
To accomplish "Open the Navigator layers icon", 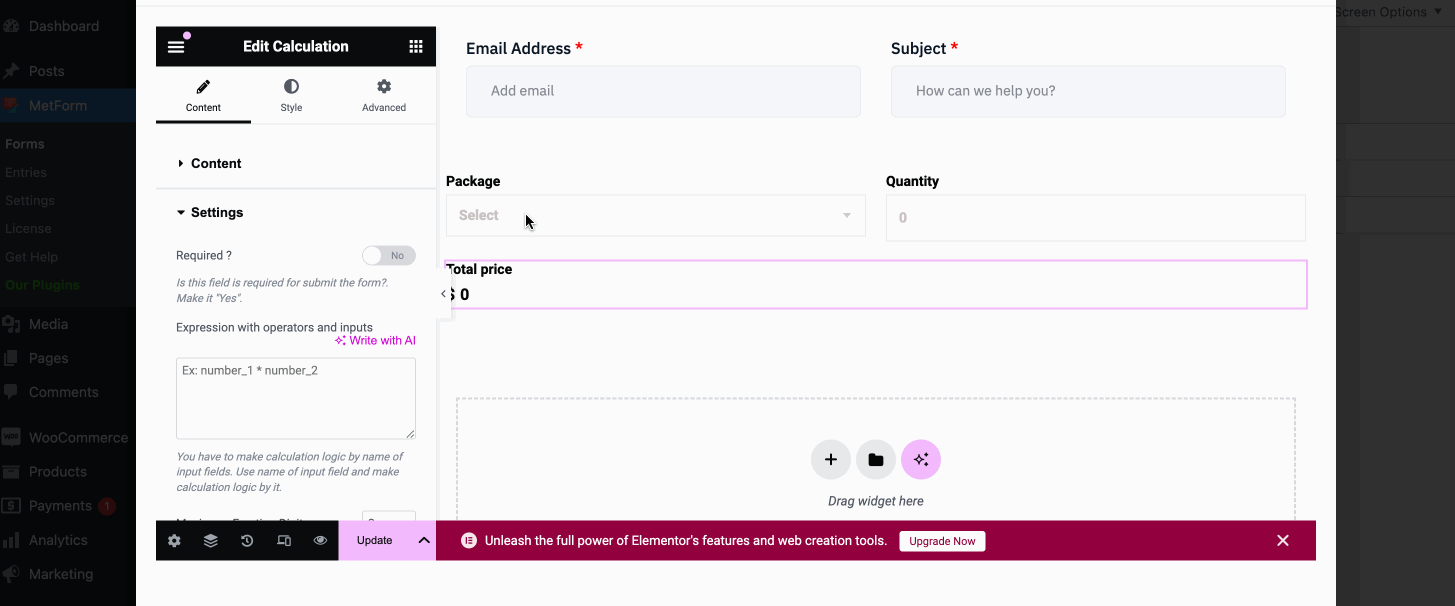I will tap(210, 540).
